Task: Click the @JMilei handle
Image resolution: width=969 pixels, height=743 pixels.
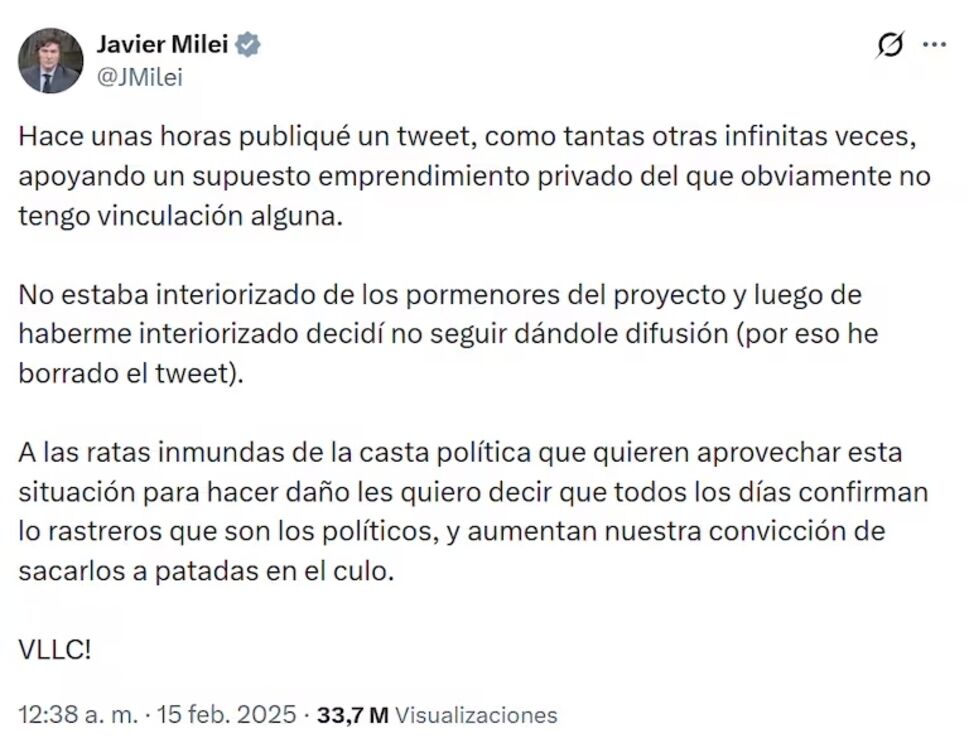Action: [x=139, y=73]
